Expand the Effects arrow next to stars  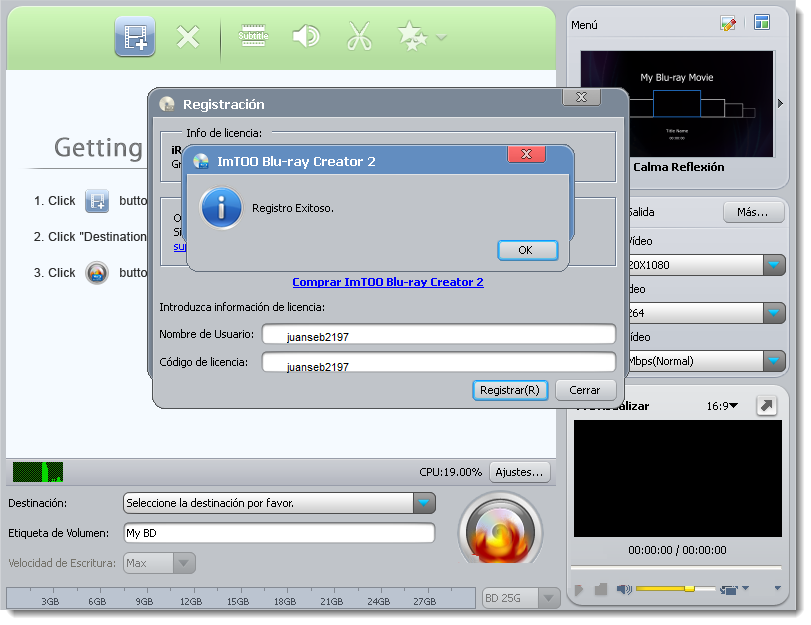(441, 37)
